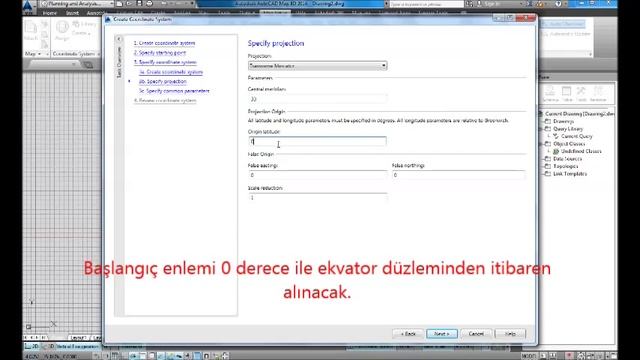Expand the Coordinate System ribbon panel title
640x360 pixels.
tap(76, 54)
